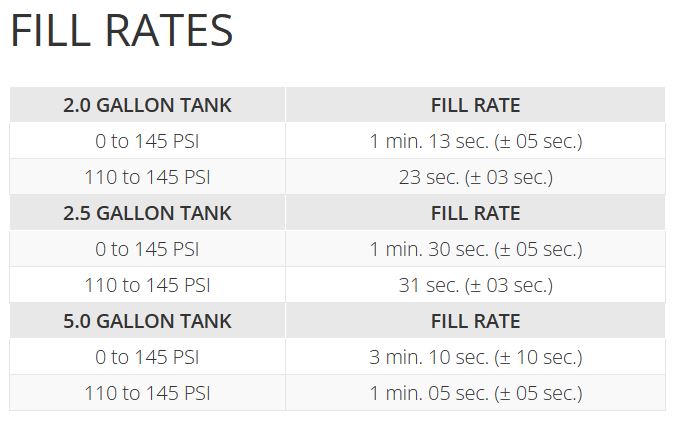The height and width of the screenshot is (421, 680).
Task: Click 0 to 145 PSI under 2.5 gallon tank
Action: point(147,249)
